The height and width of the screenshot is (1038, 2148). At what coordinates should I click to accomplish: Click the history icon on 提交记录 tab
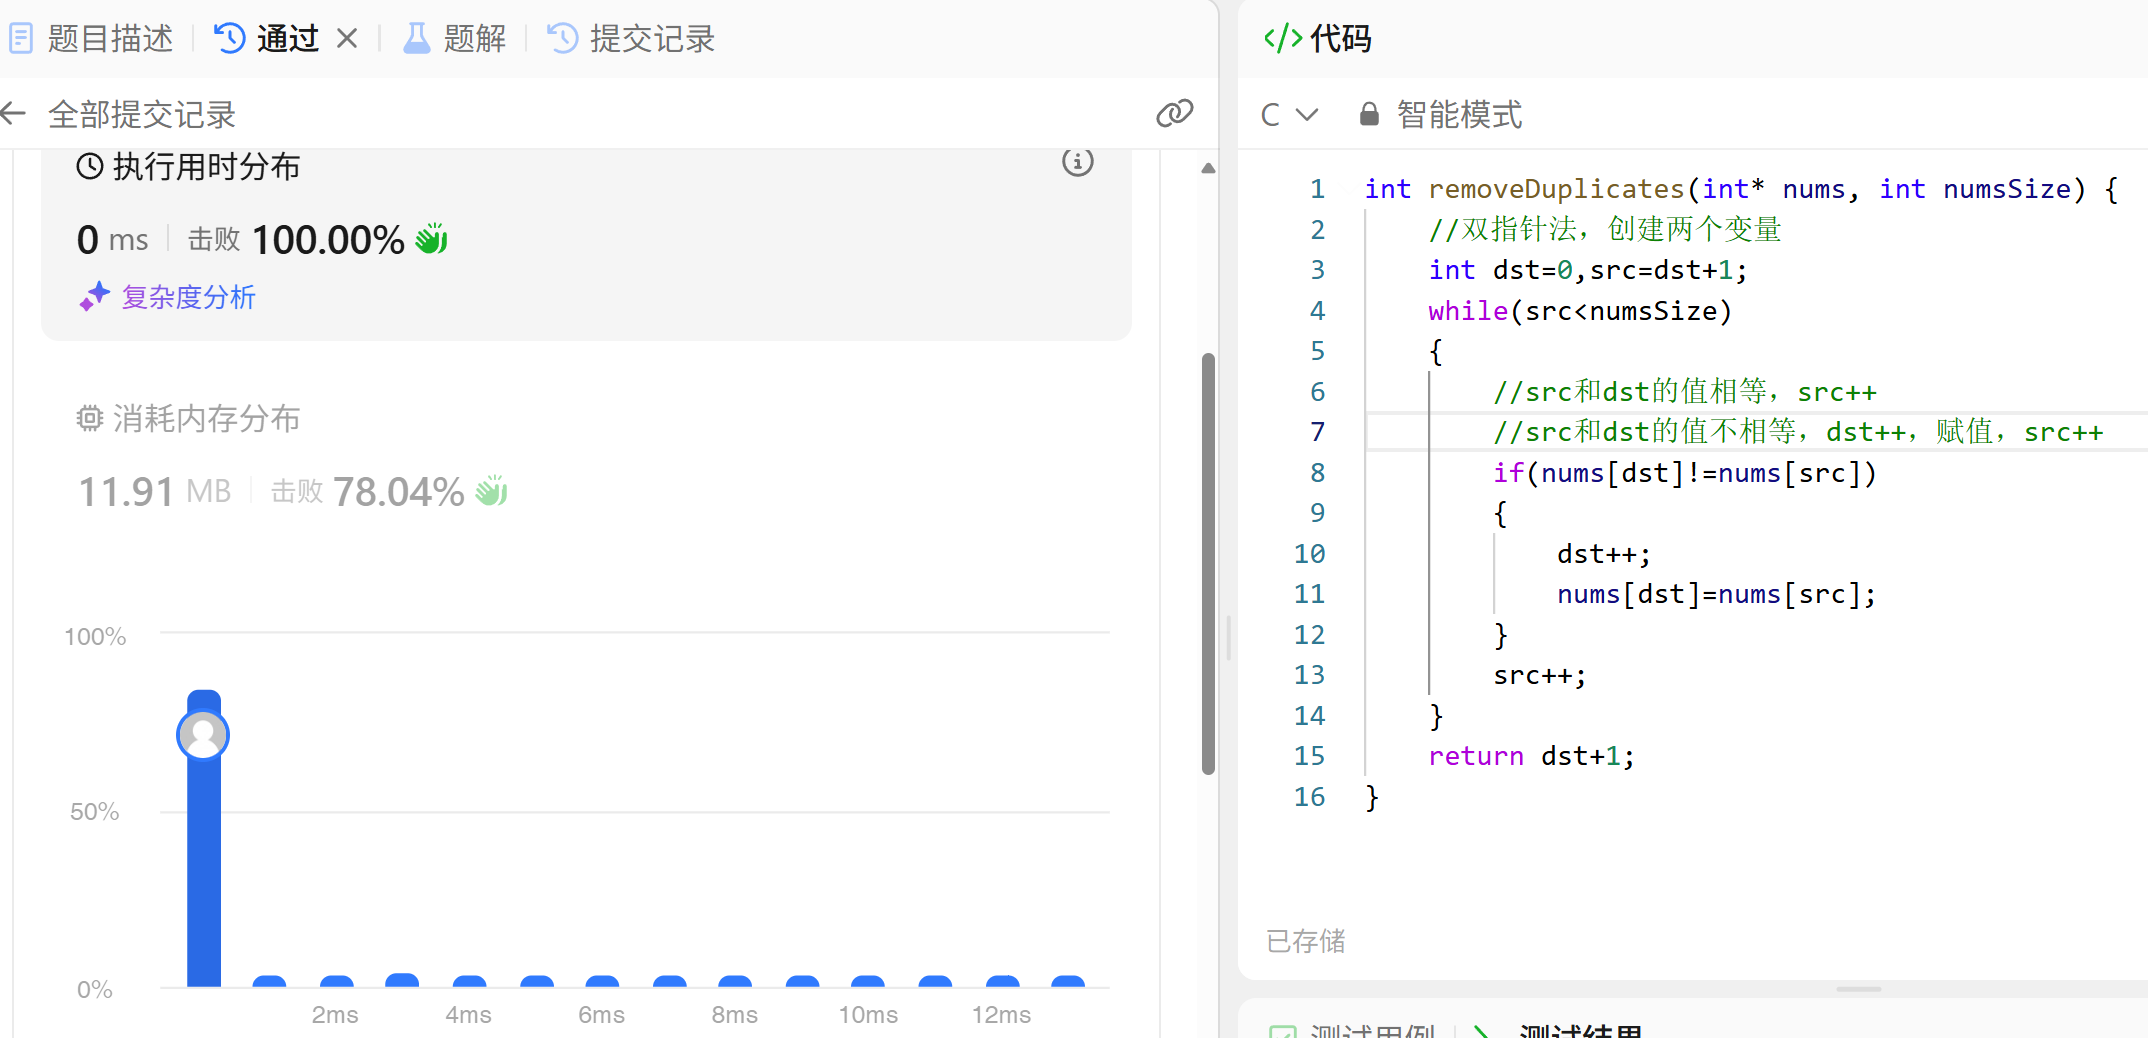(x=563, y=39)
